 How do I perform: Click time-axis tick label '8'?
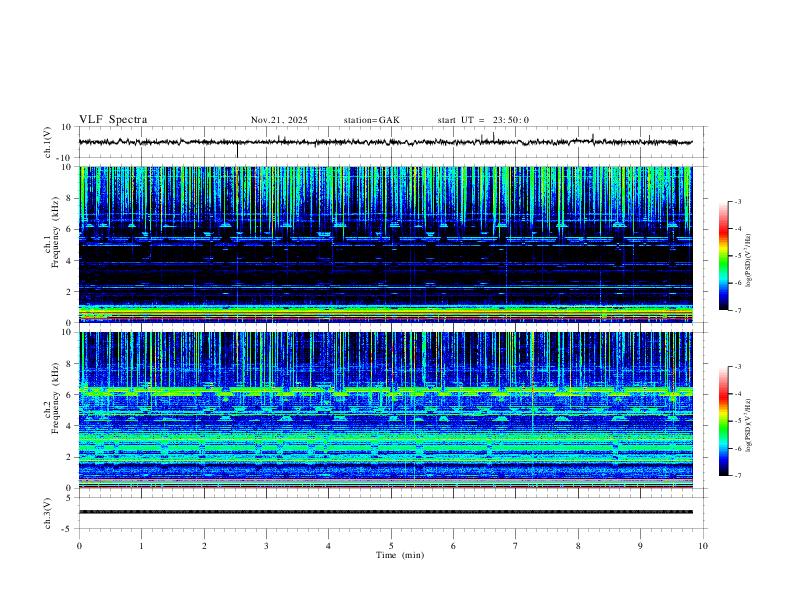coord(578,546)
